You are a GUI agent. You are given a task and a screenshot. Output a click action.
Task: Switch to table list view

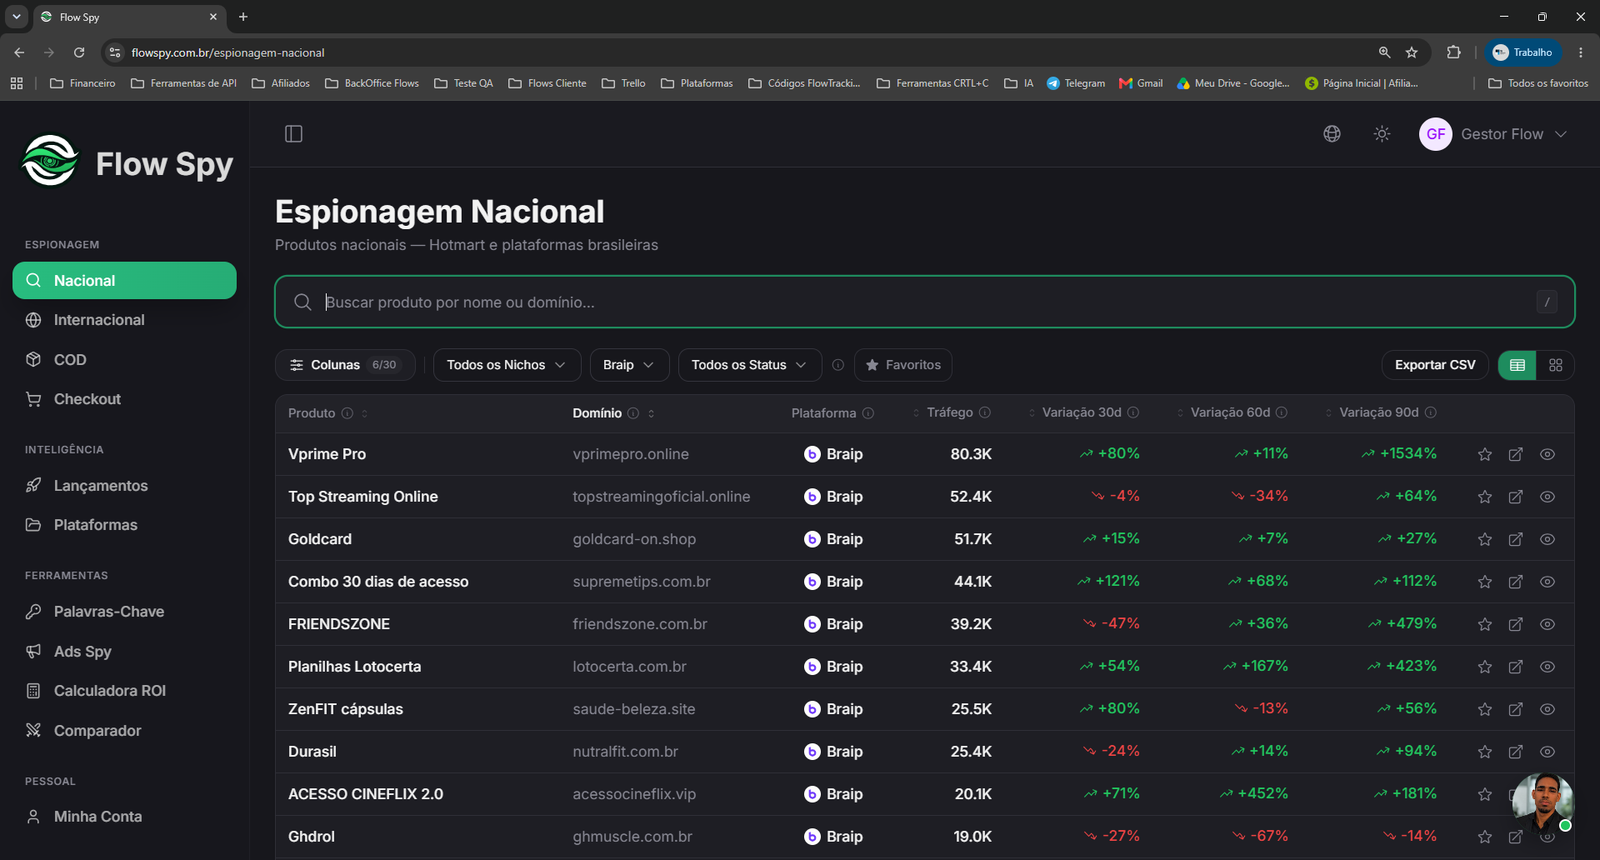click(x=1517, y=365)
